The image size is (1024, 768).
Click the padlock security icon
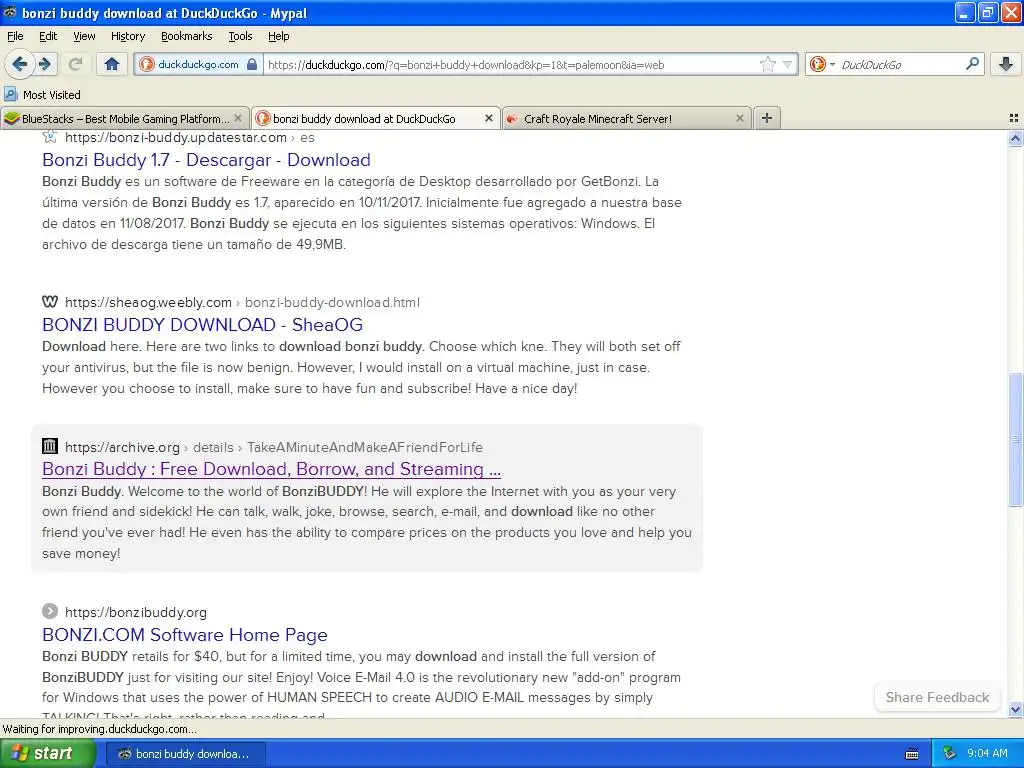pyautogui.click(x=252, y=65)
